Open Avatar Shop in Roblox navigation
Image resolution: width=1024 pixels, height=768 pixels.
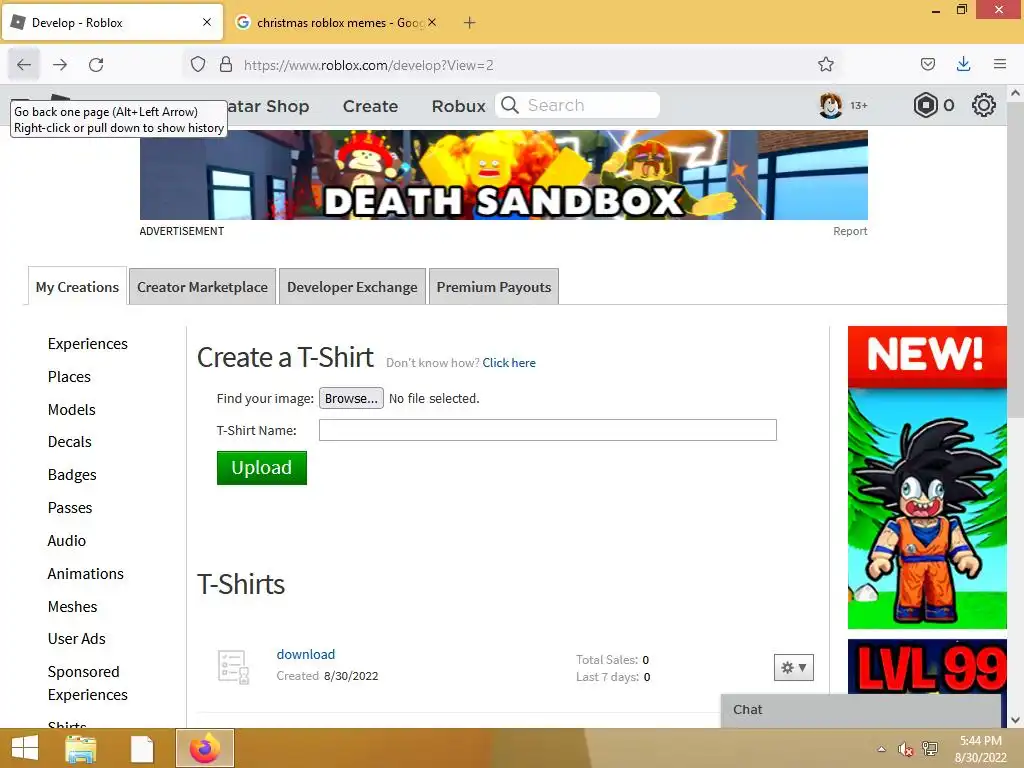point(268,106)
